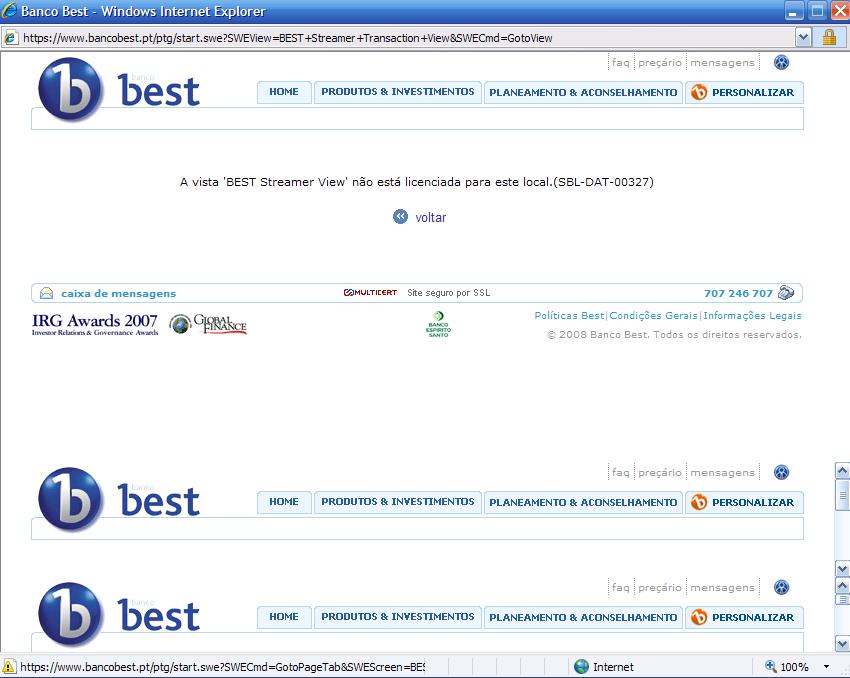
Task: Click the Site seguro por SSL text
Action: pos(448,293)
